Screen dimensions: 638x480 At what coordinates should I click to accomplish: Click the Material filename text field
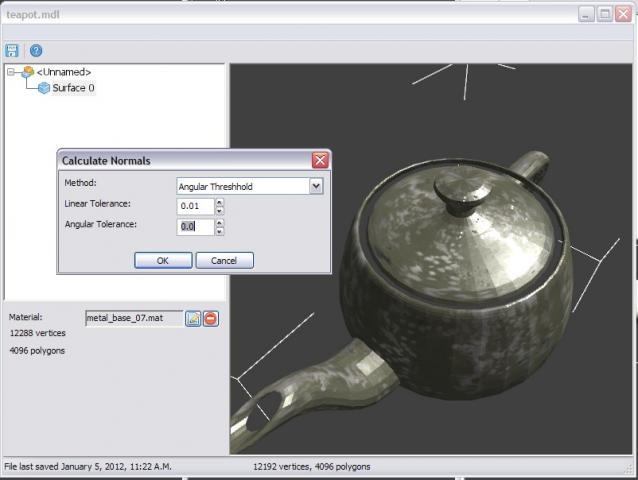tap(134, 318)
